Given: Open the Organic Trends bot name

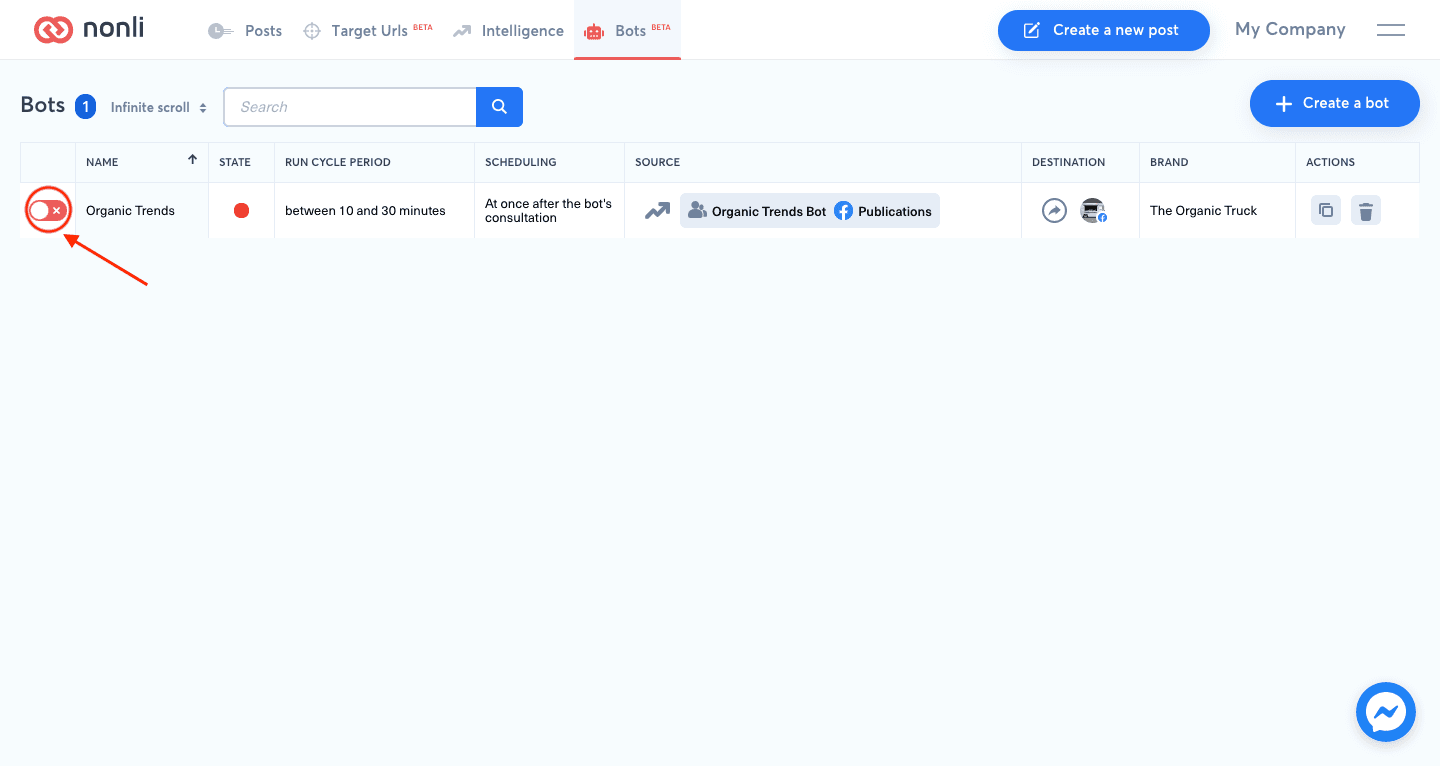Looking at the screenshot, I should [130, 211].
